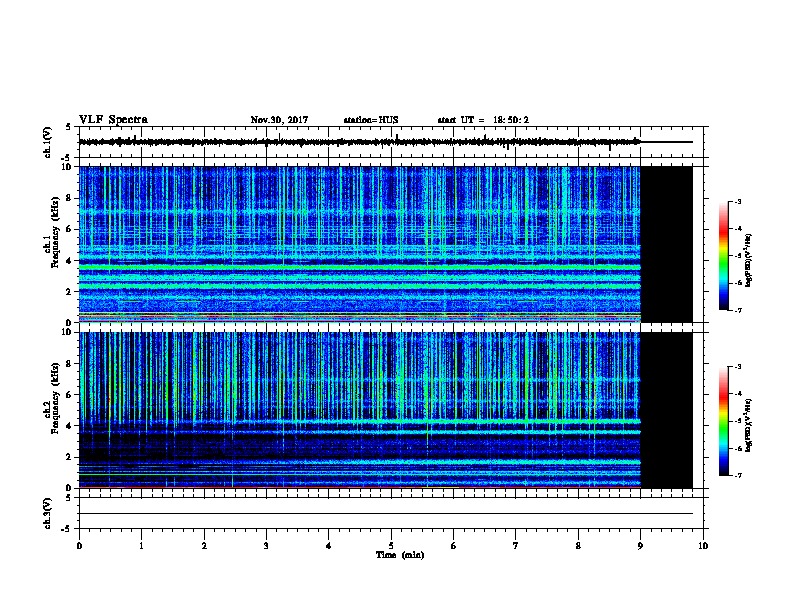The height and width of the screenshot is (612, 792).
Task: Click the black no-data region of ch.2 spectrogram
Action: 667,410
